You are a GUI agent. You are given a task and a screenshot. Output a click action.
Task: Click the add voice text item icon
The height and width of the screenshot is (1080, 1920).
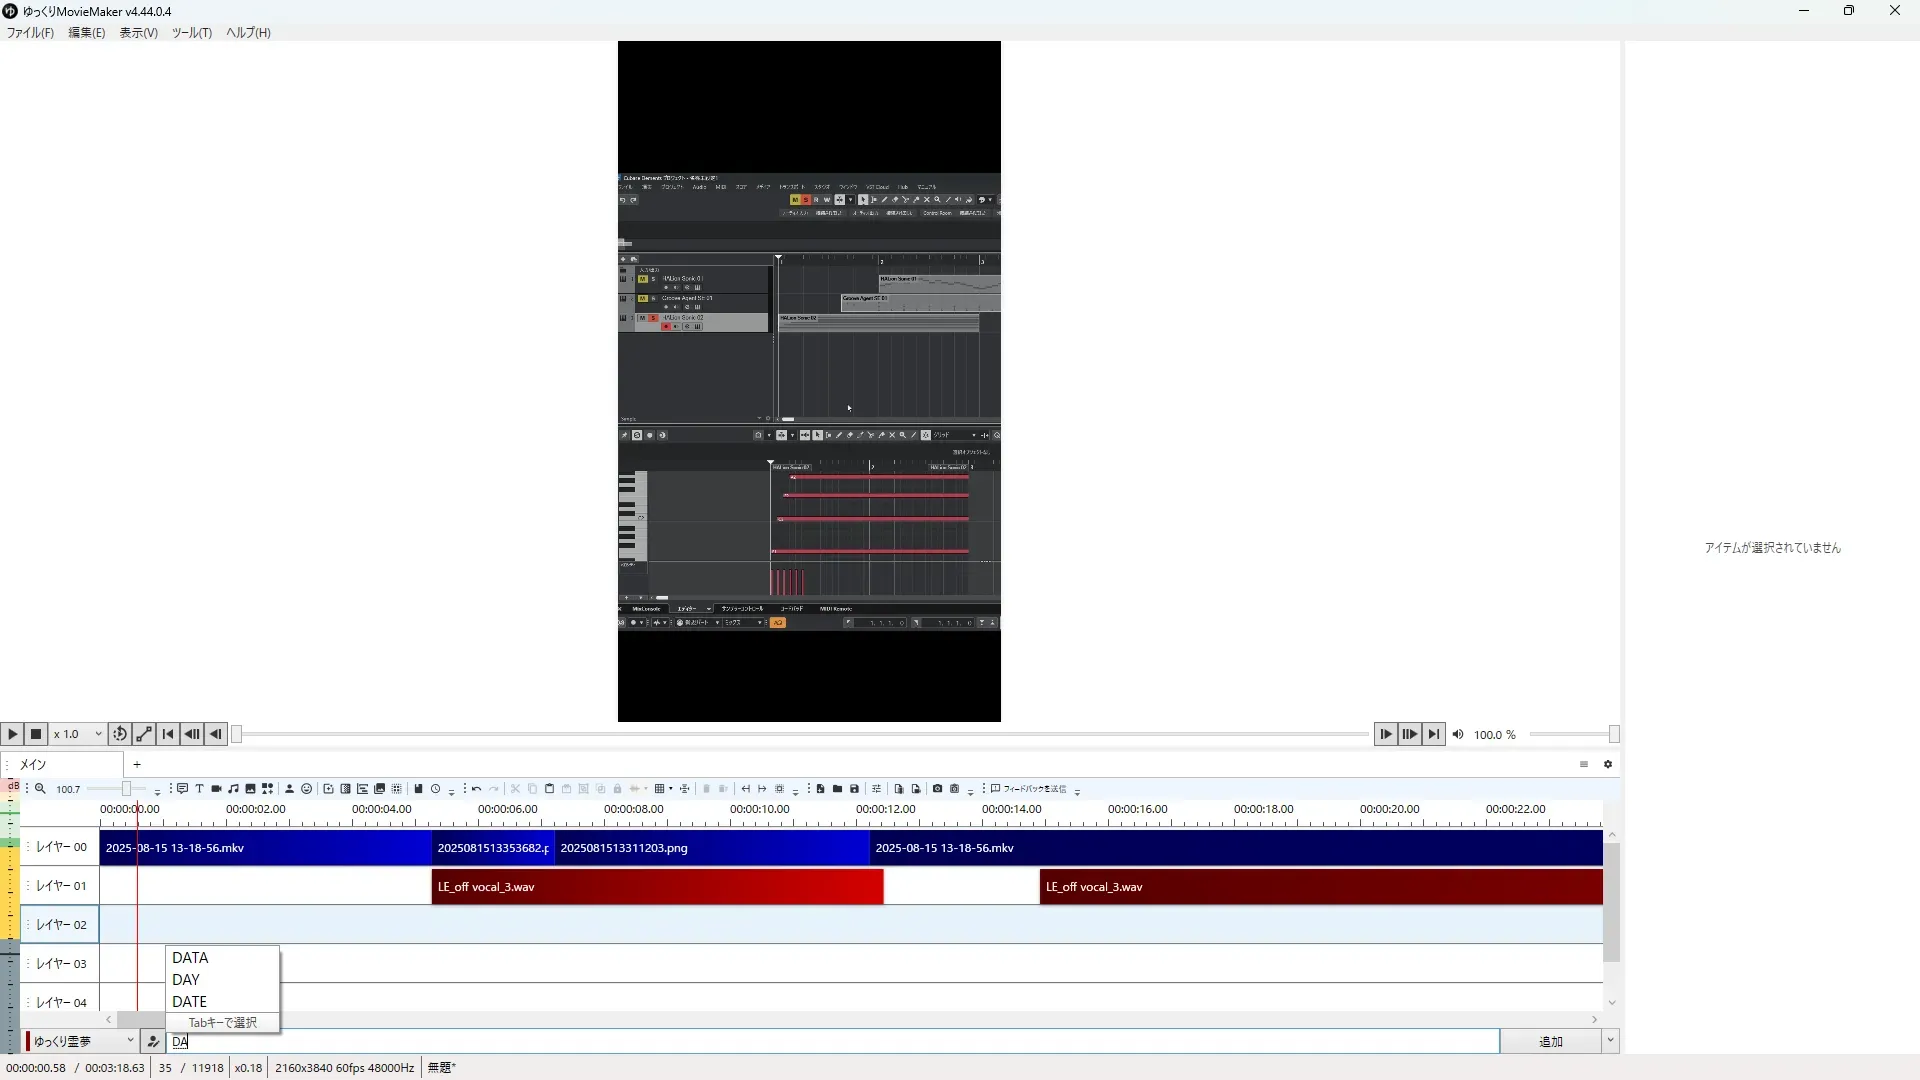(x=182, y=789)
